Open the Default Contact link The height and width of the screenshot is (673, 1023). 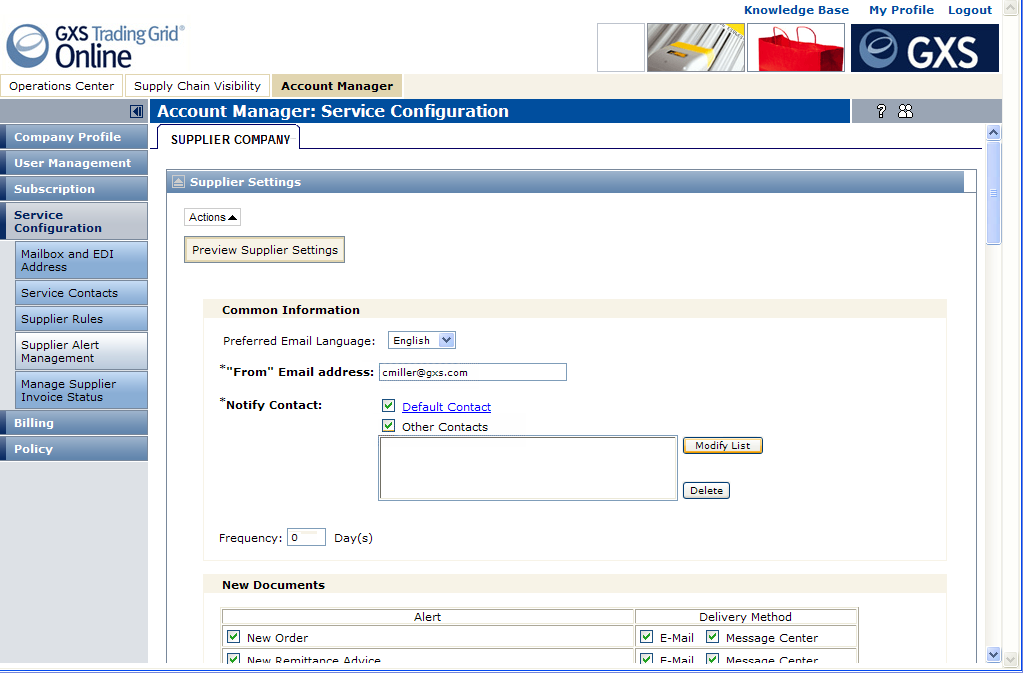pyautogui.click(x=446, y=407)
